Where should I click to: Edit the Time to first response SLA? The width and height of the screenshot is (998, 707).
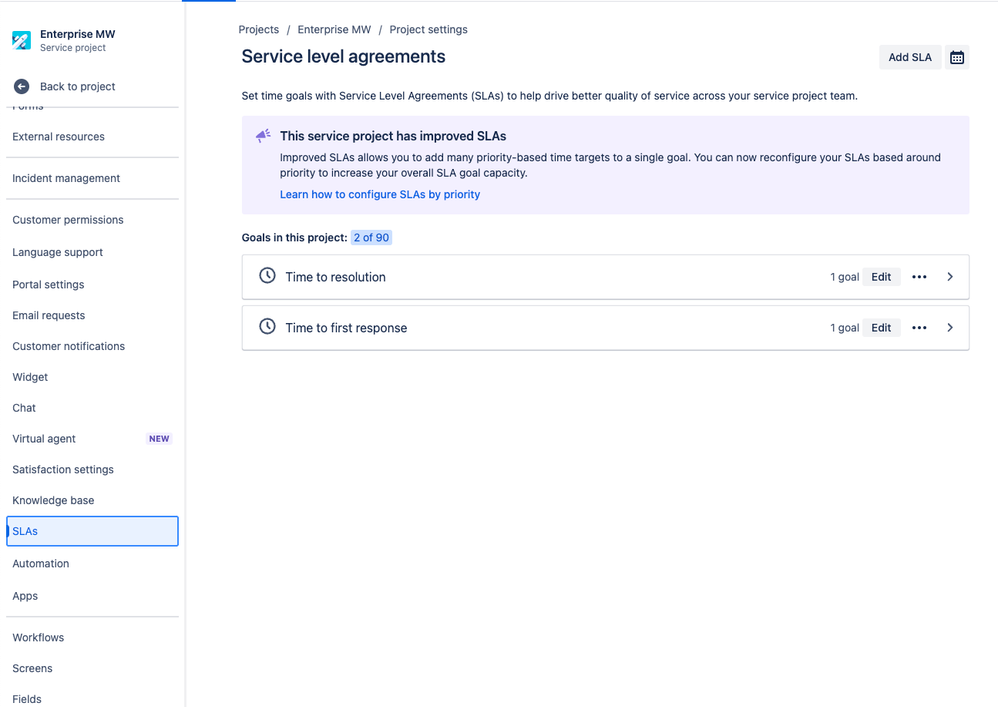(x=881, y=327)
